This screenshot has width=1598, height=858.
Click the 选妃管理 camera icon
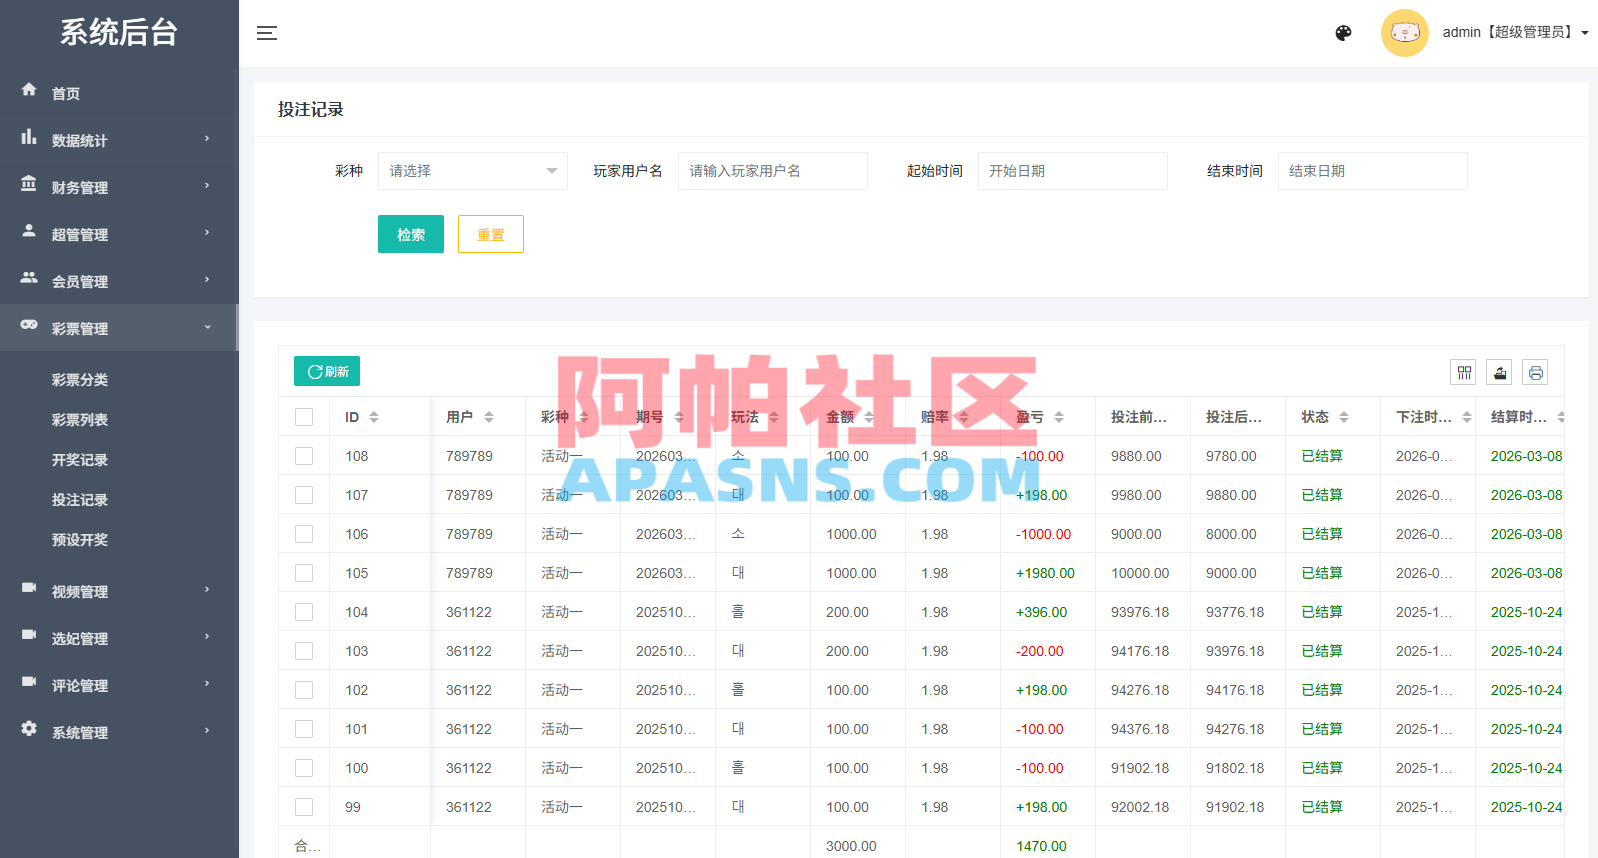coord(29,635)
